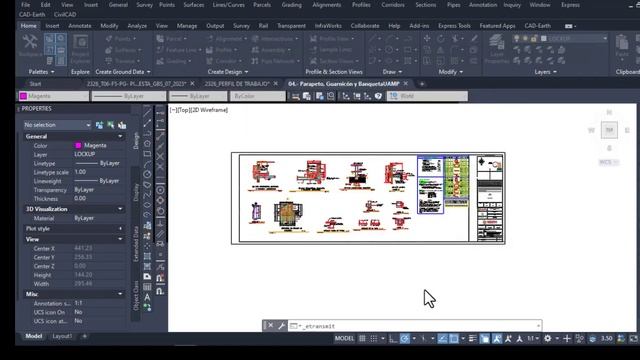The image size is (640, 360).
Task: Add new drawing tab with plus
Action: (x=422, y=84)
